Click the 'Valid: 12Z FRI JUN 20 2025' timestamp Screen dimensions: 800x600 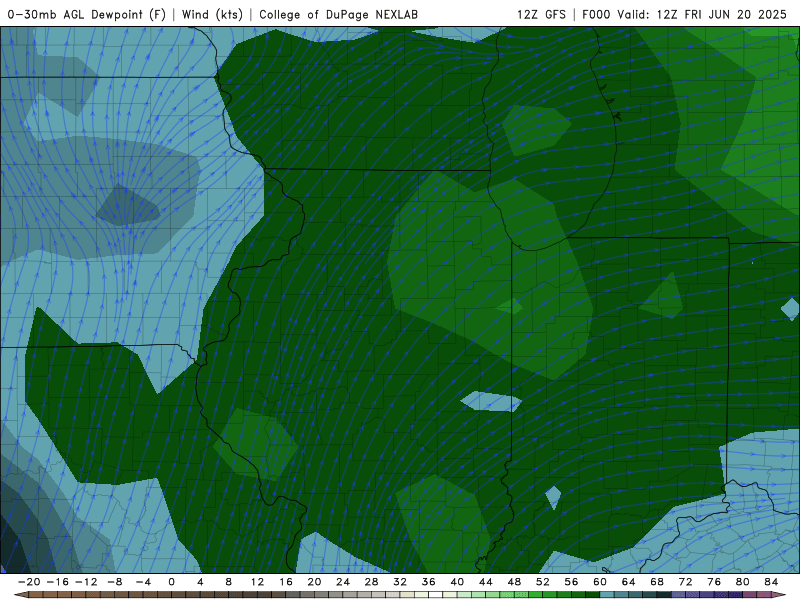pyautogui.click(x=702, y=14)
